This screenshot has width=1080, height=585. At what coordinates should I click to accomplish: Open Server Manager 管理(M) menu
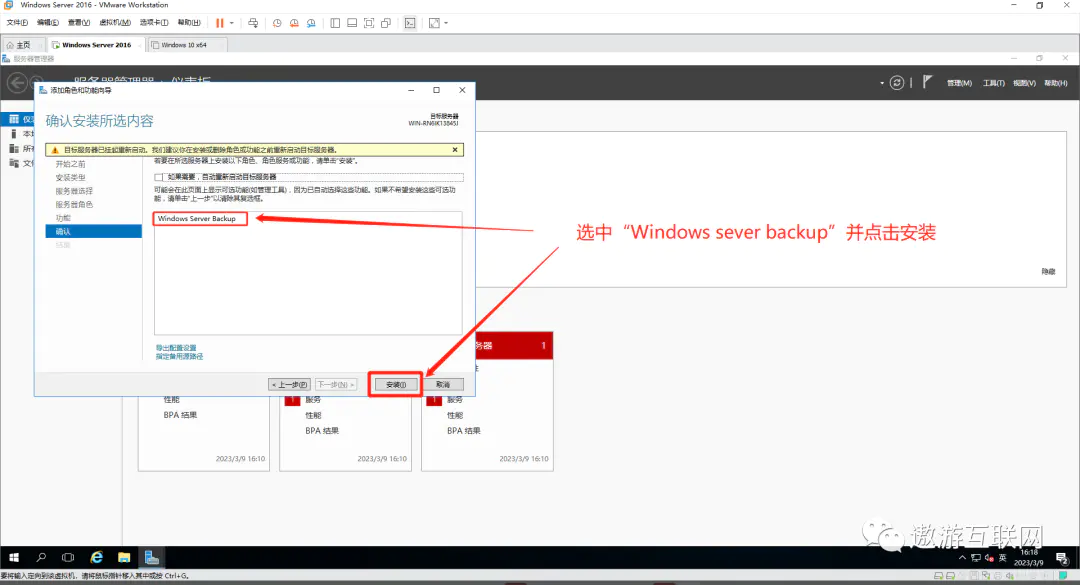tap(959, 83)
